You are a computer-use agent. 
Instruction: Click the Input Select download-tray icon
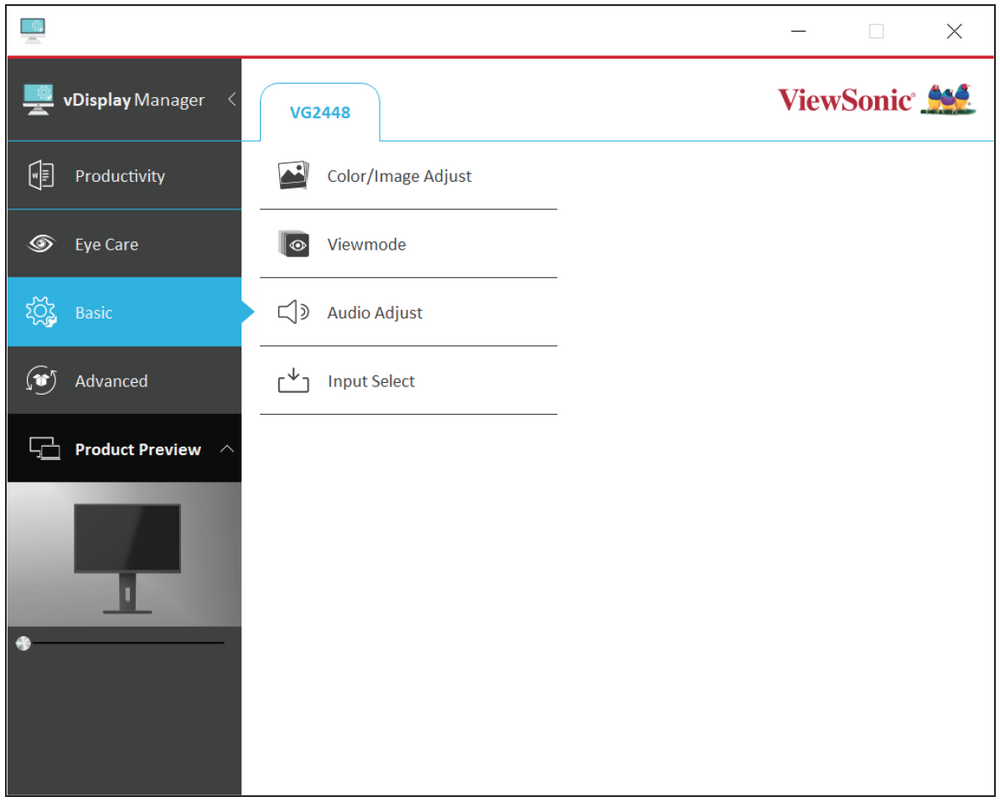(x=293, y=381)
